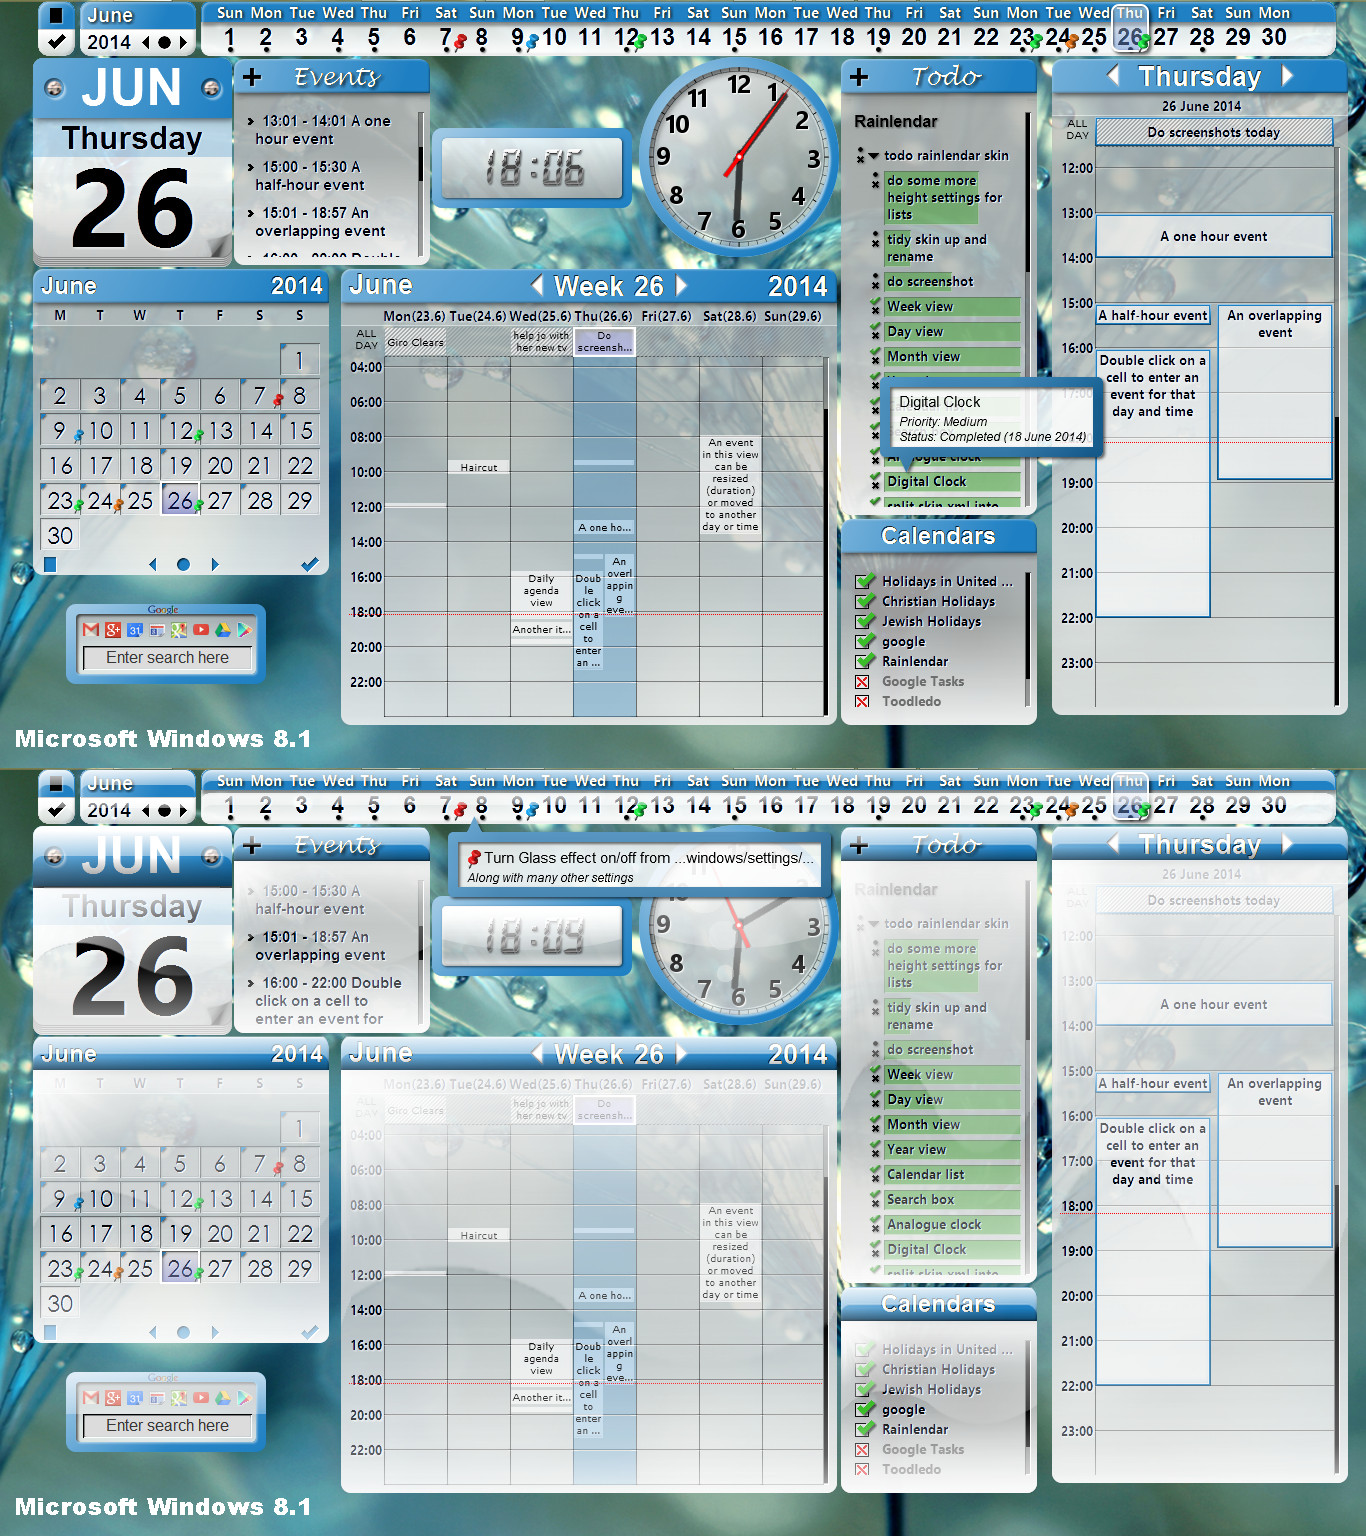Go to previous week in upper Week 26 header
The width and height of the screenshot is (1366, 1536).
point(538,286)
